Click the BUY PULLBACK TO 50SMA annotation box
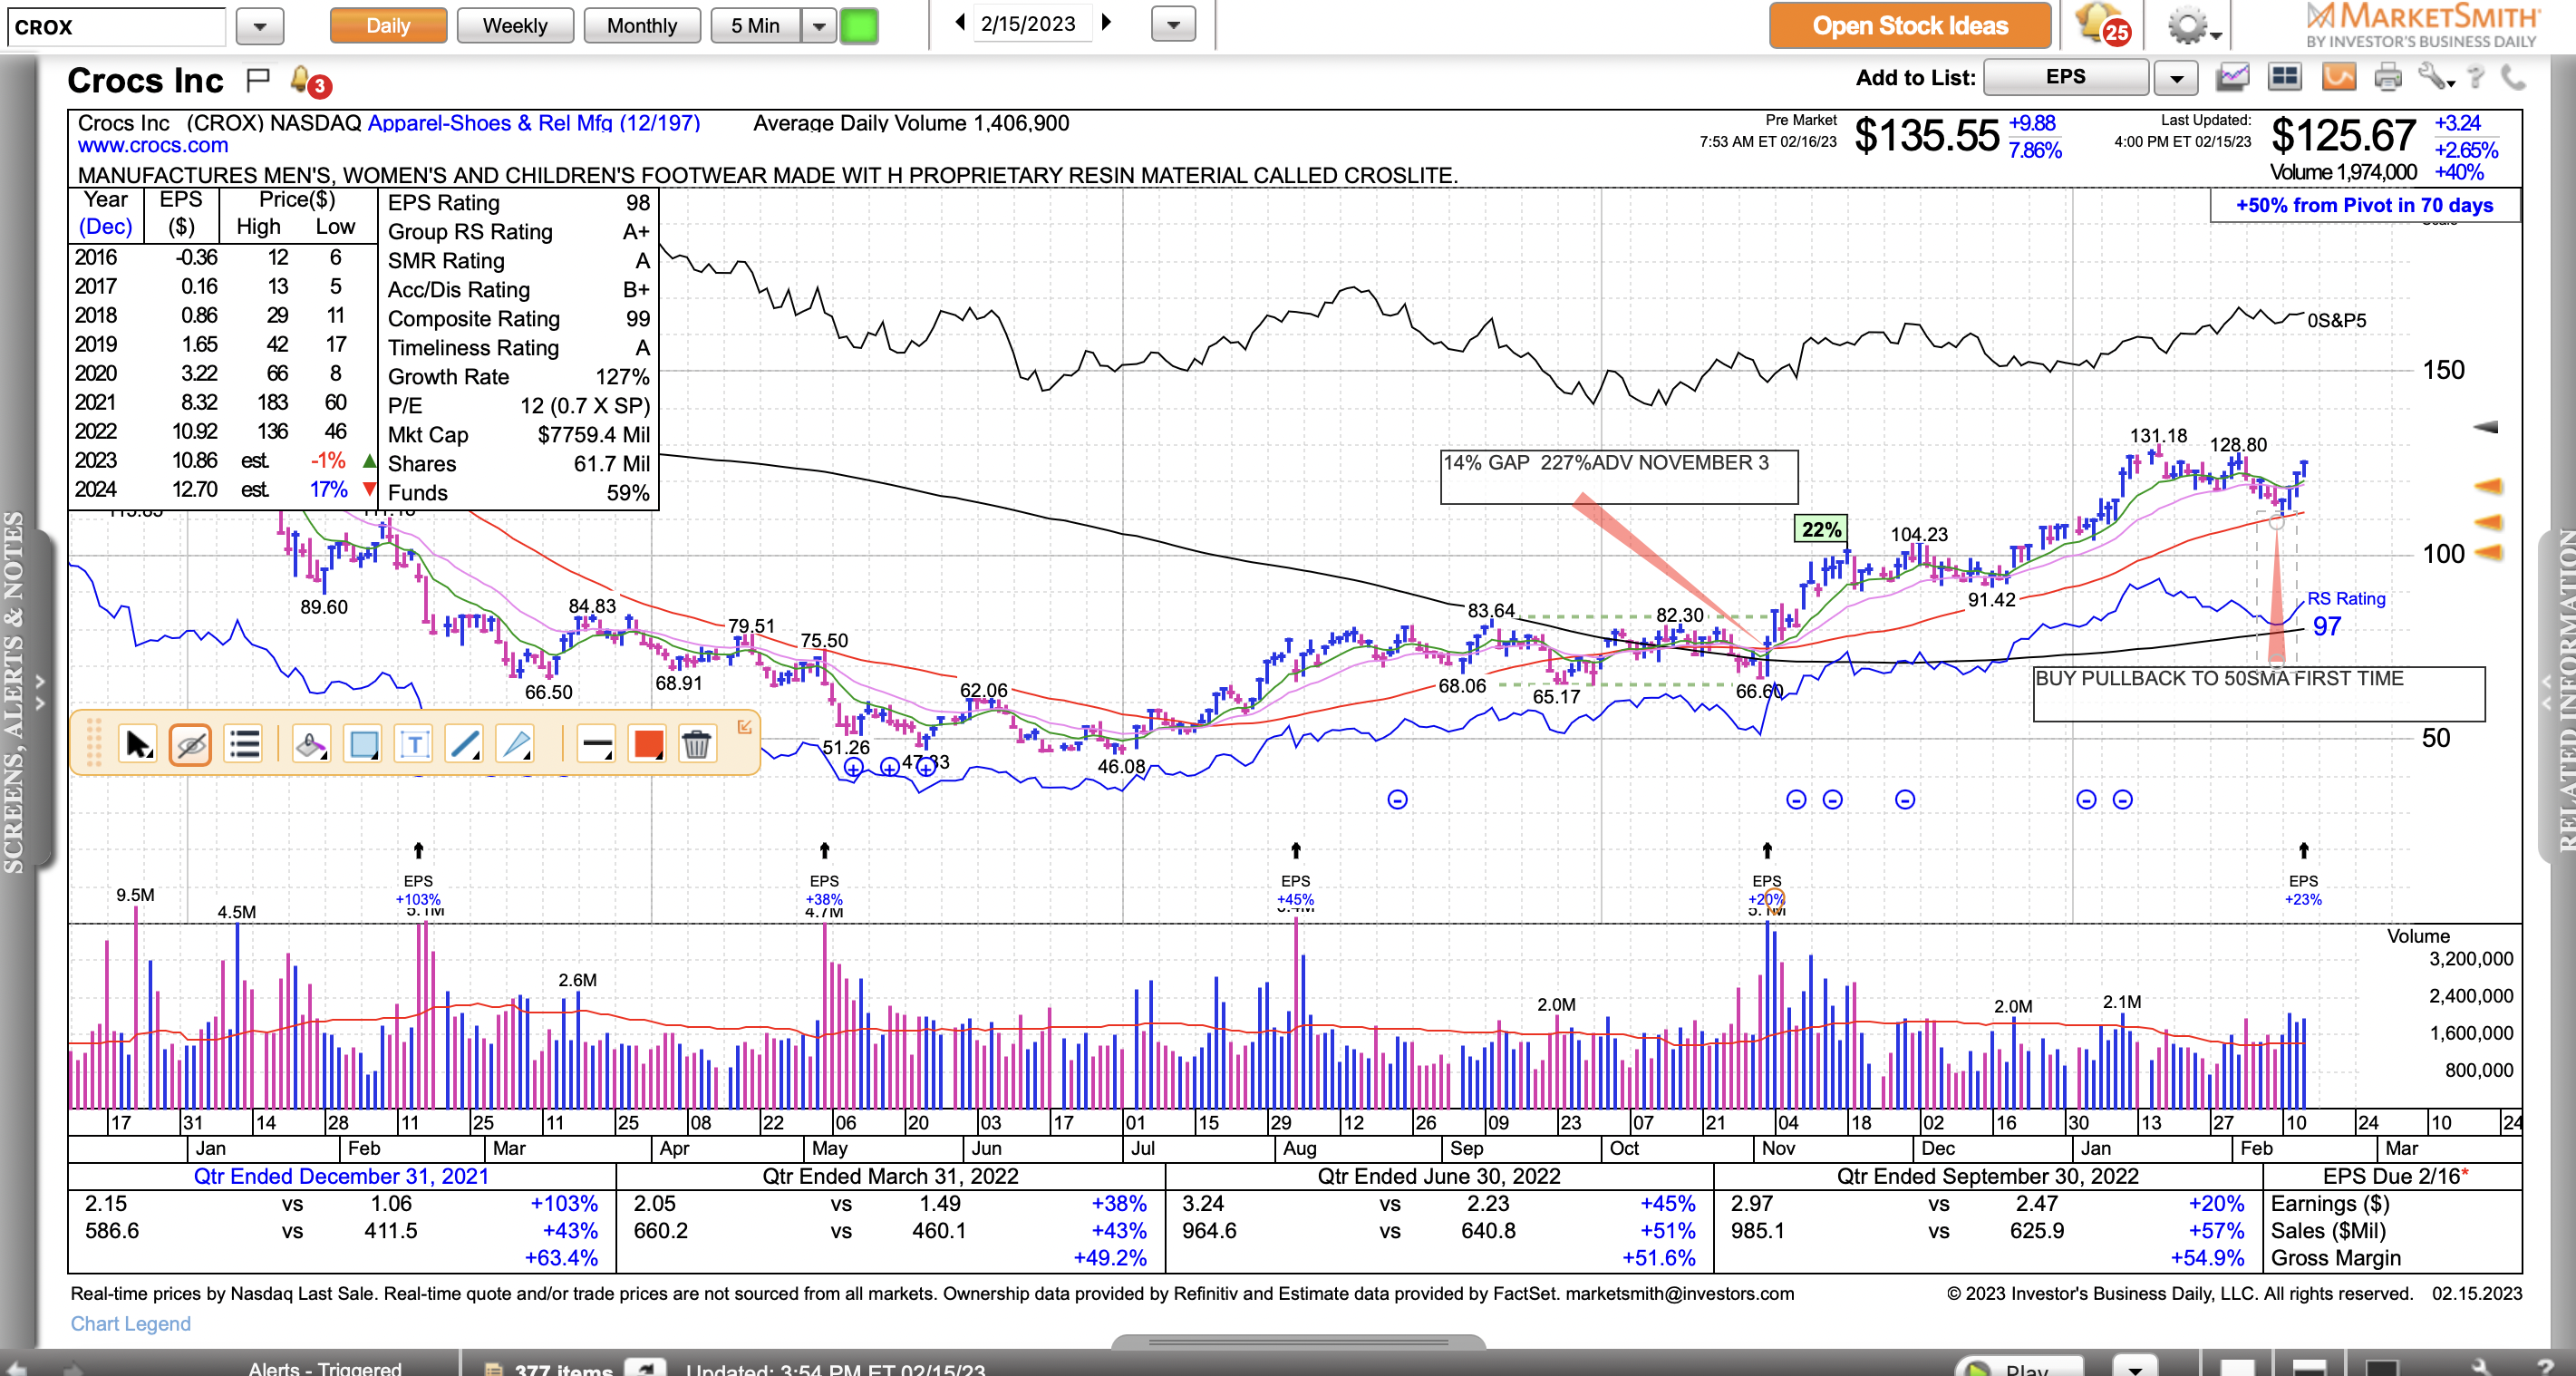The width and height of the screenshot is (2576, 1376). [x=2259, y=693]
